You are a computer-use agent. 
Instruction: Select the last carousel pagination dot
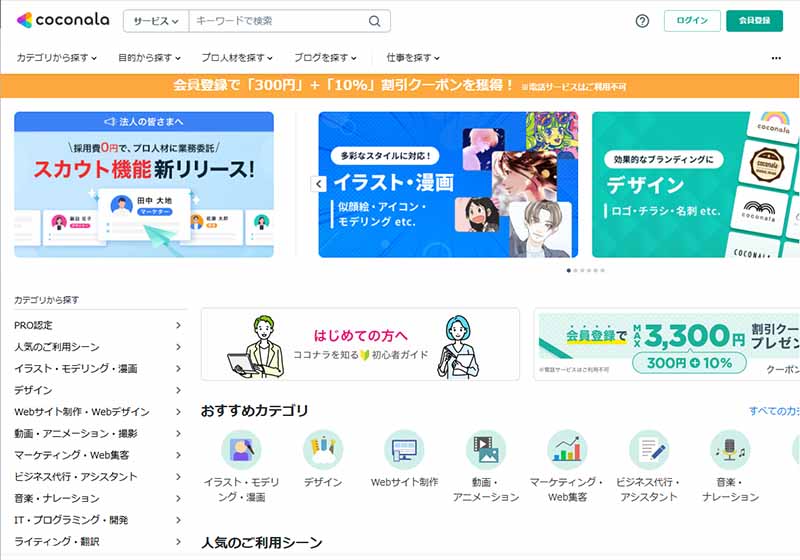(603, 270)
